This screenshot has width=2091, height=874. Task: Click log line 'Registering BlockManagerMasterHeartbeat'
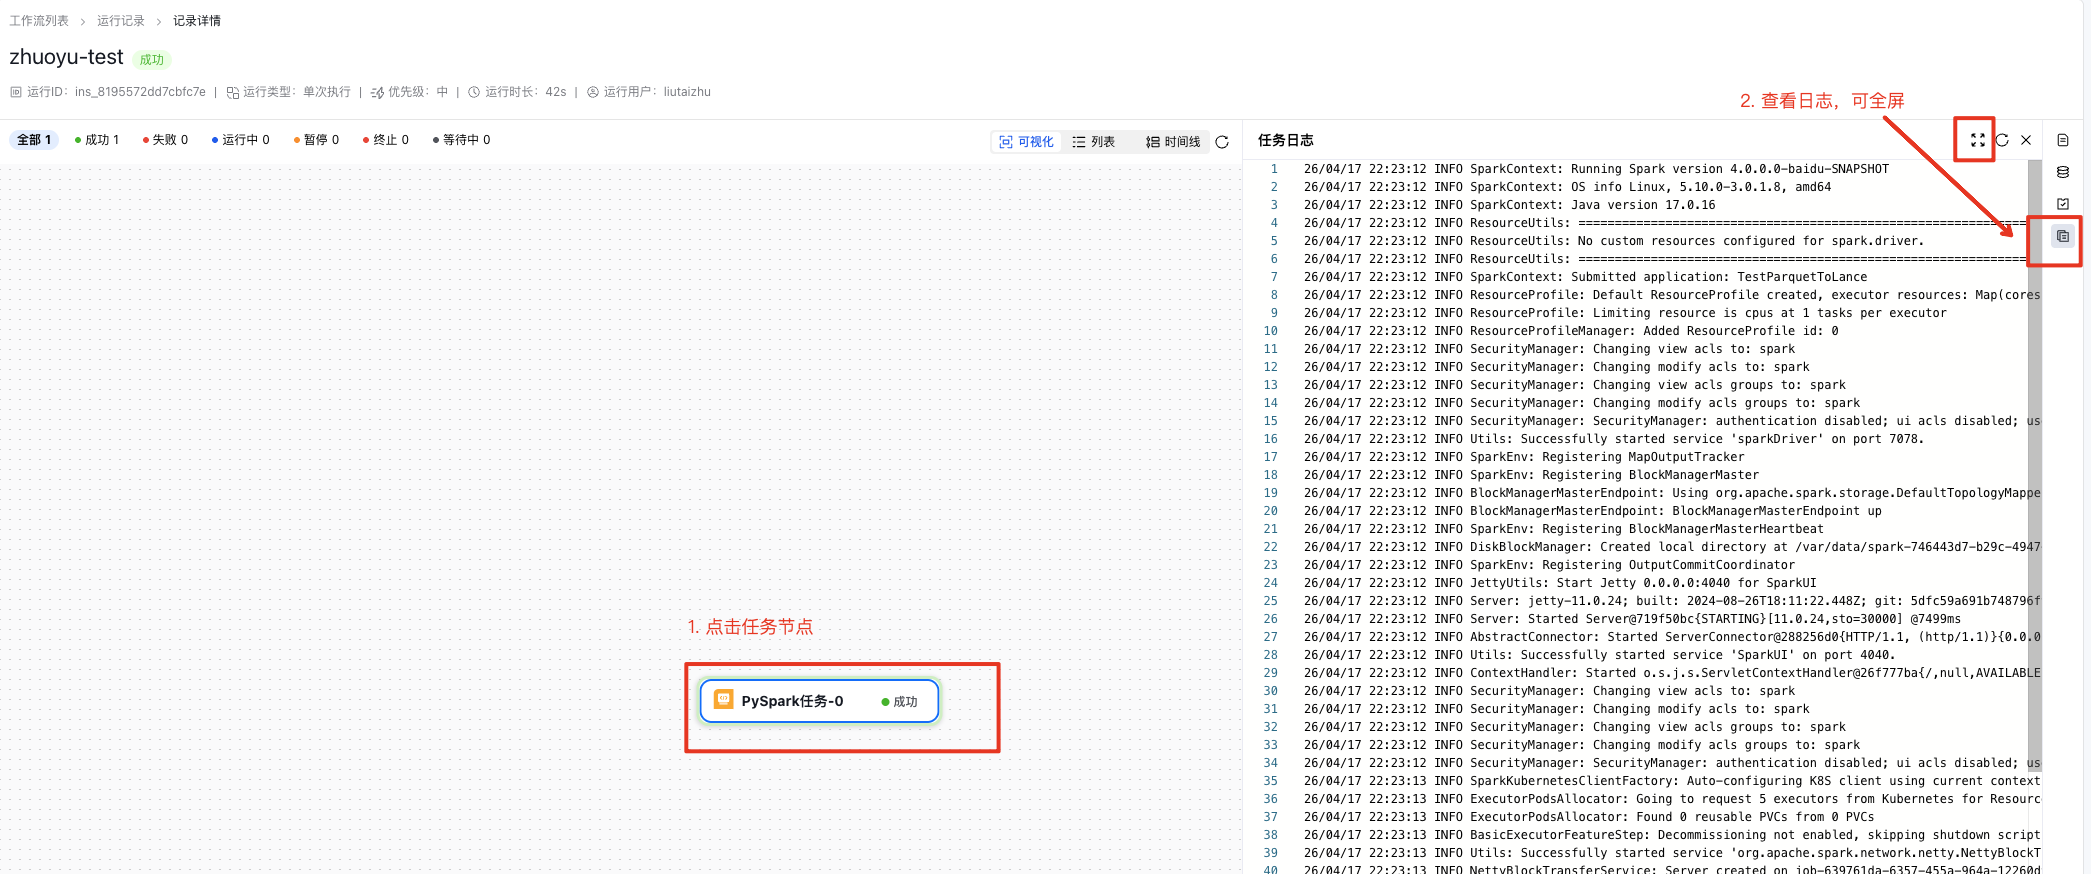1563,529
